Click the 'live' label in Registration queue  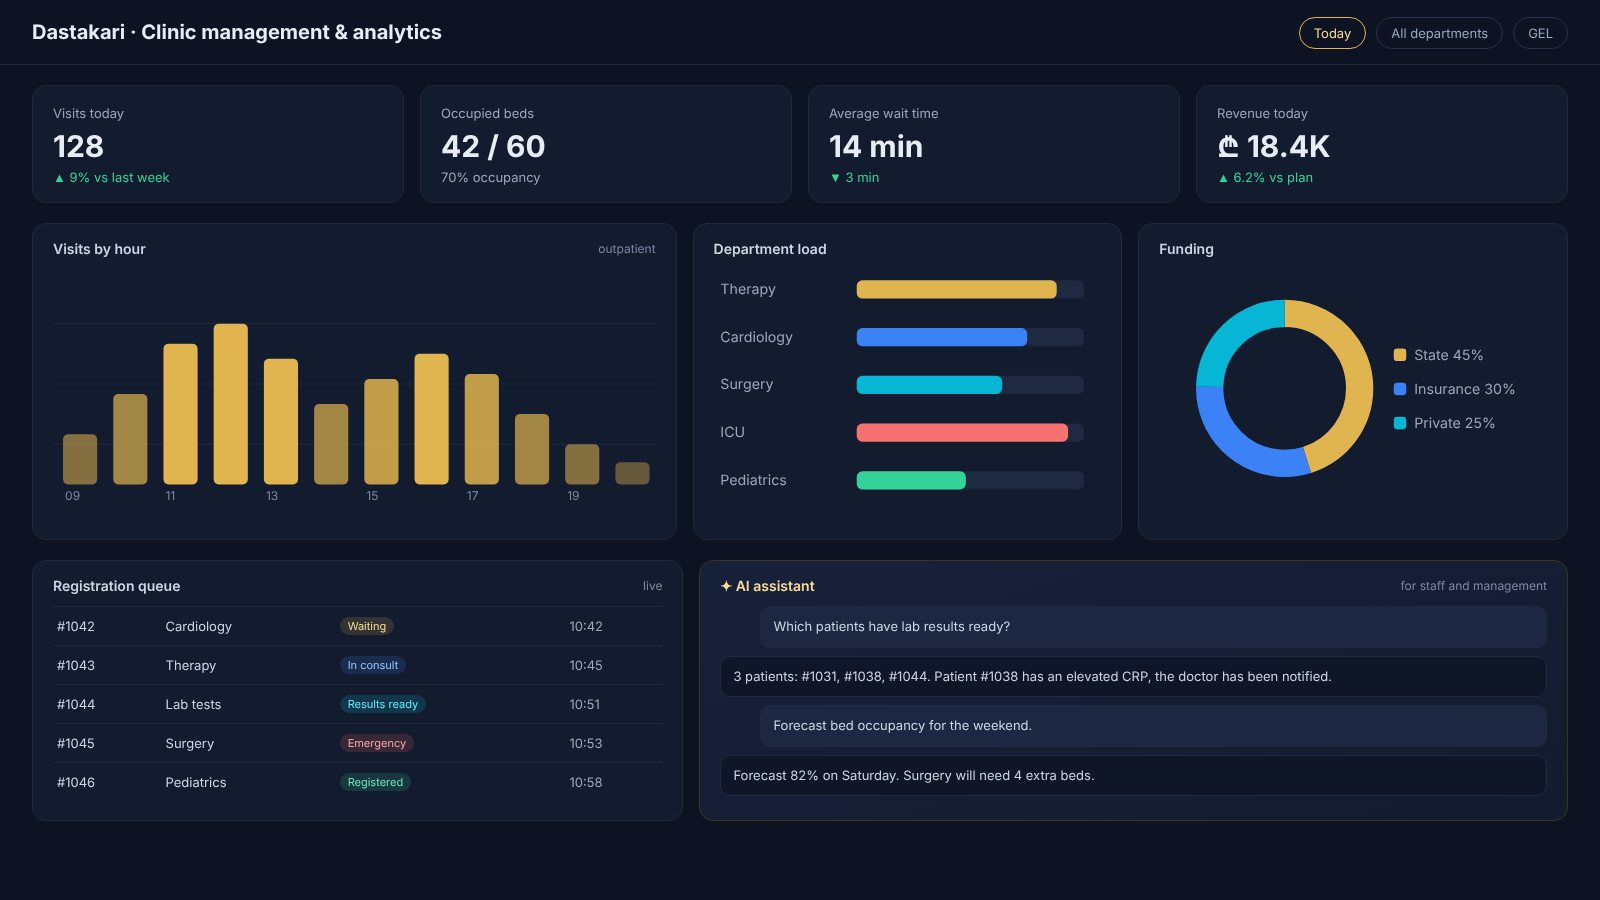(652, 586)
